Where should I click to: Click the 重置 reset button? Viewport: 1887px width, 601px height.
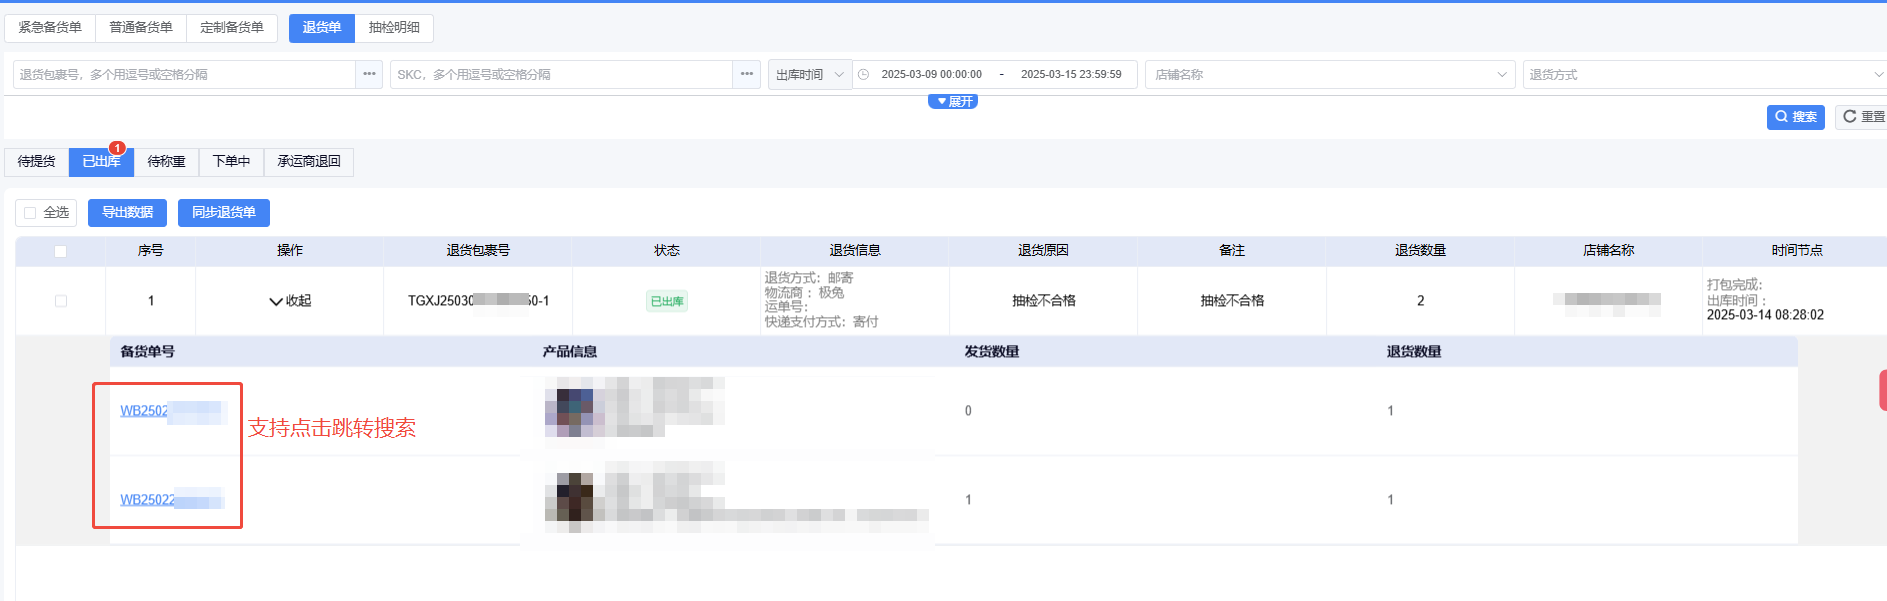(1862, 117)
